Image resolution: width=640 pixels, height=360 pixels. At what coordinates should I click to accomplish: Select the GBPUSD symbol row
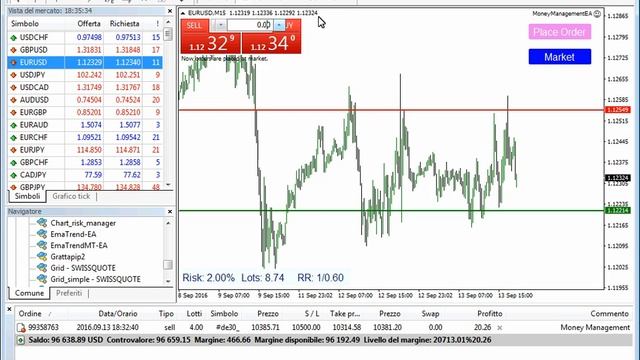[85, 50]
